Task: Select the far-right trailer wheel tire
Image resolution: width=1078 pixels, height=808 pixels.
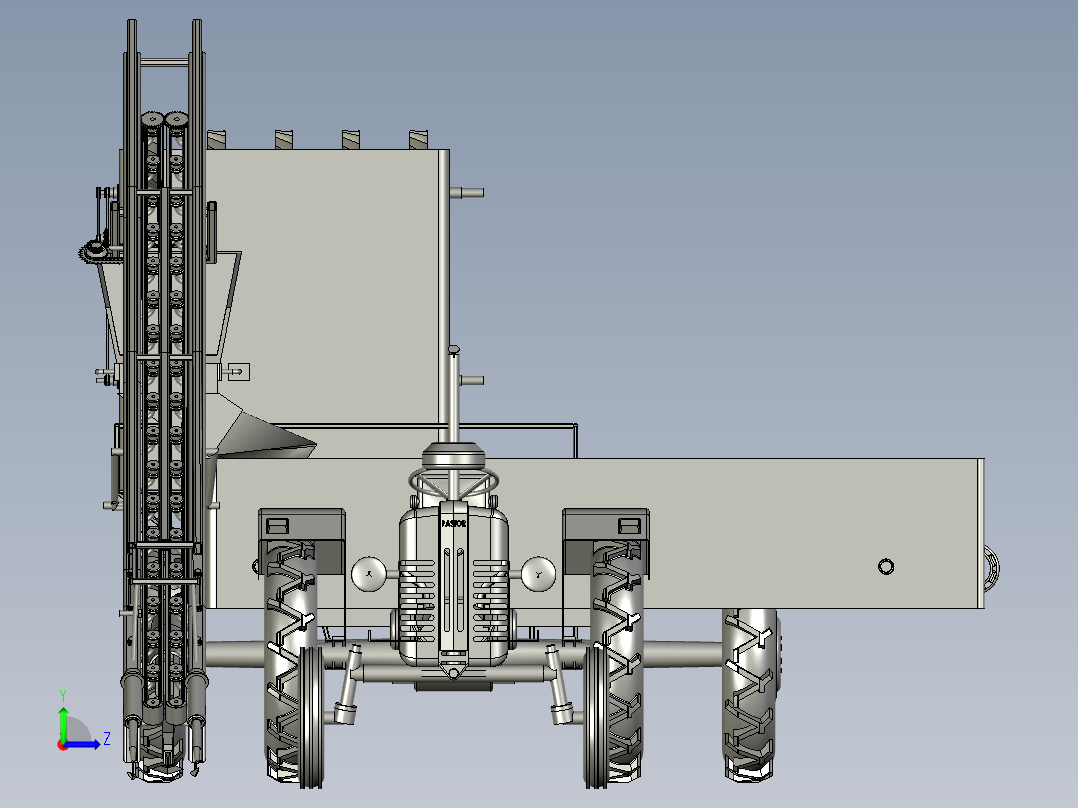Action: tap(751, 693)
